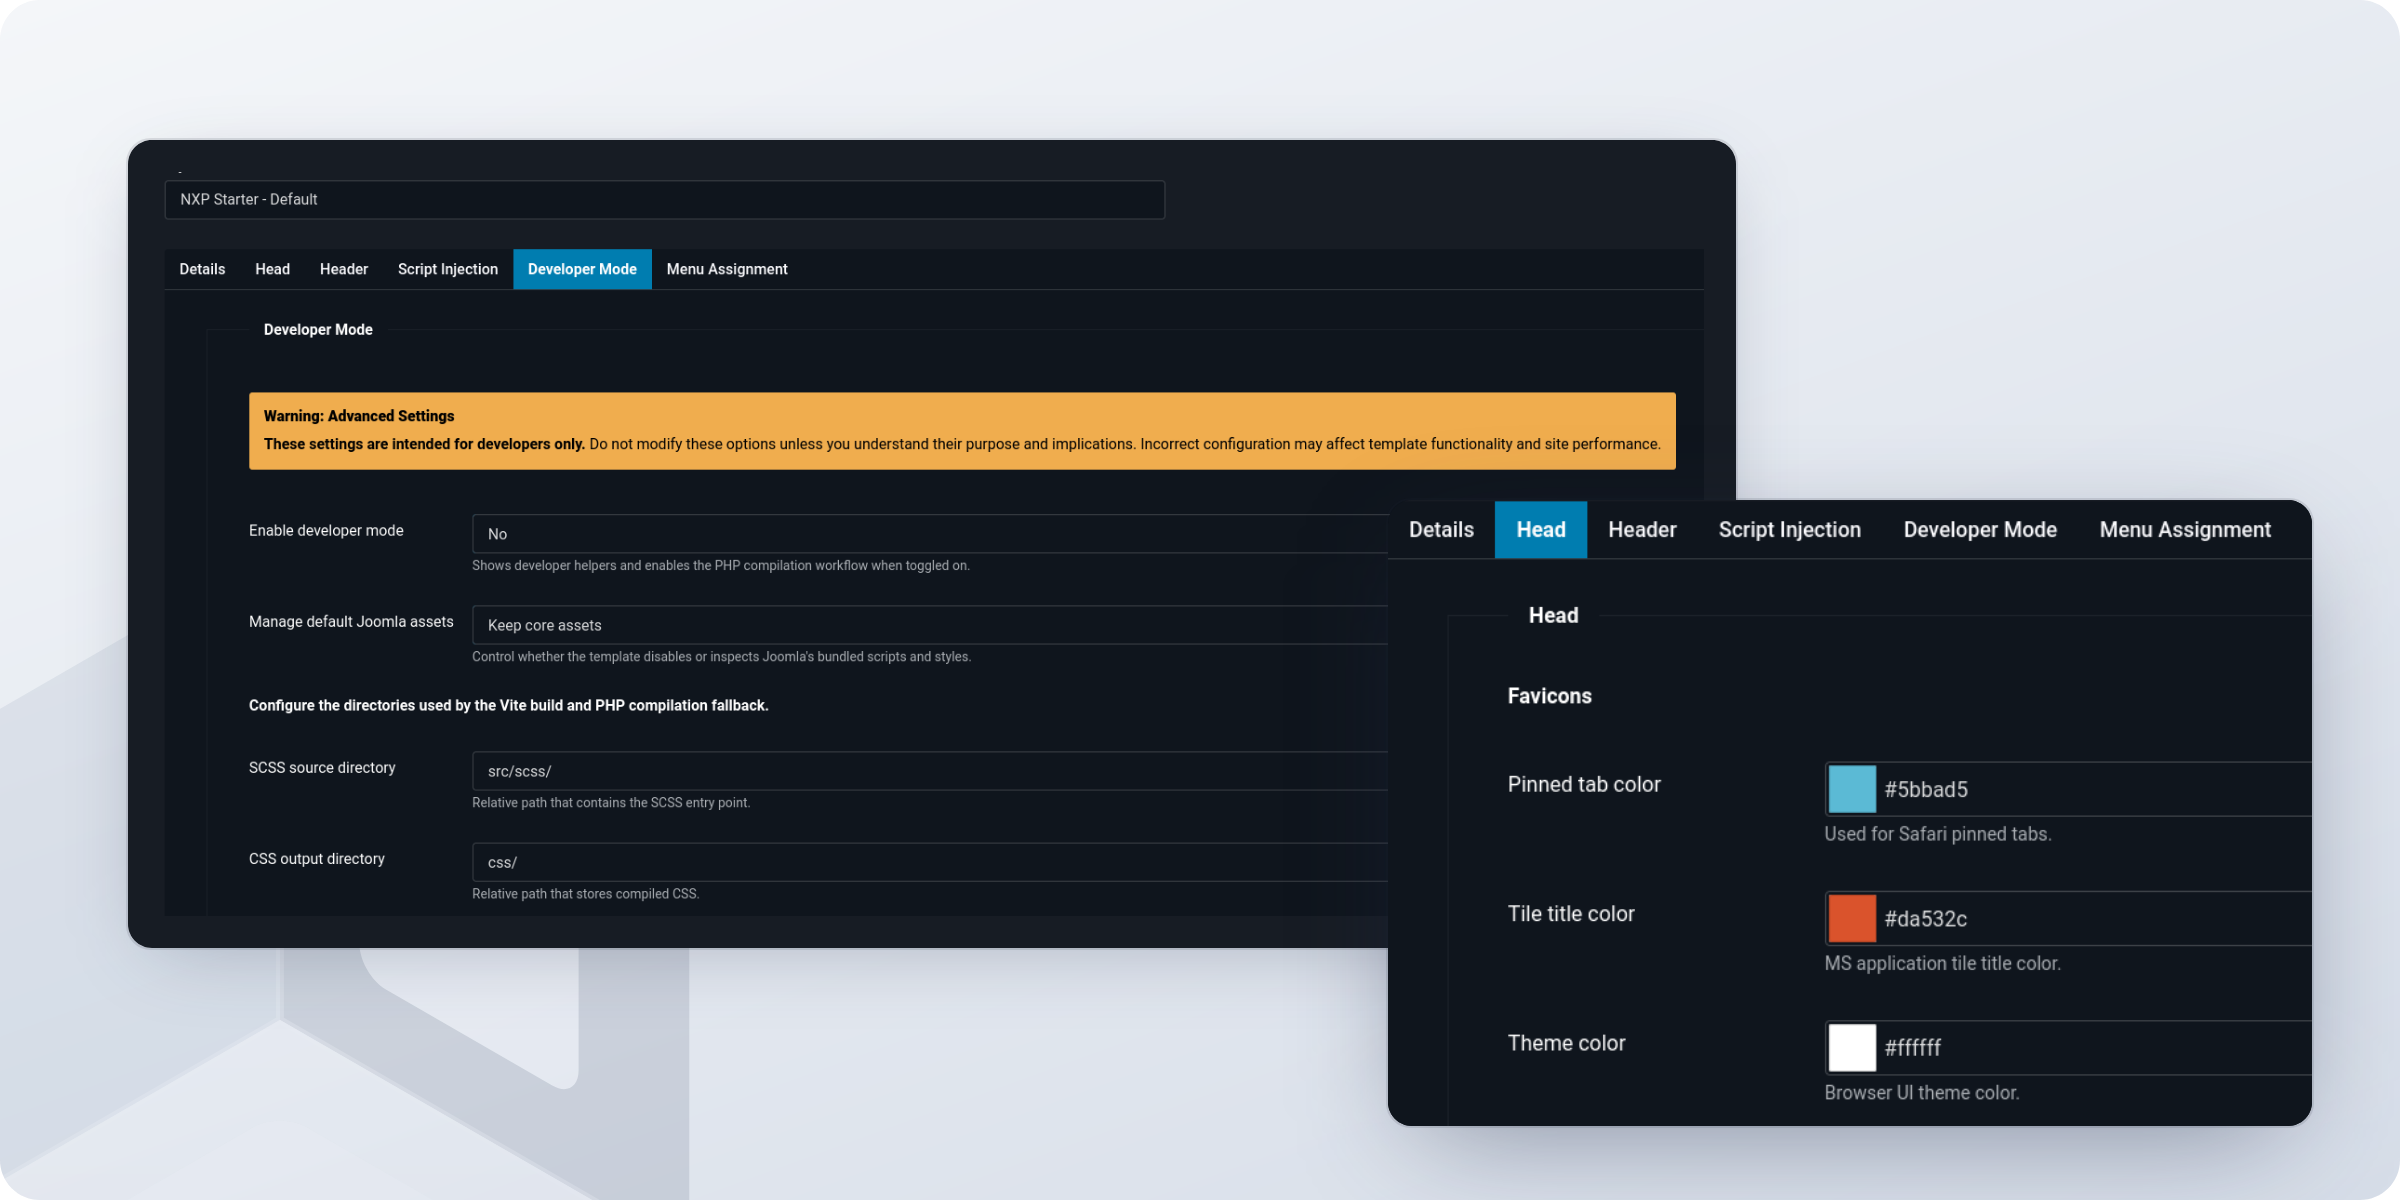
Task: Open Developer Mode tab in front panel
Action: coord(1980,529)
